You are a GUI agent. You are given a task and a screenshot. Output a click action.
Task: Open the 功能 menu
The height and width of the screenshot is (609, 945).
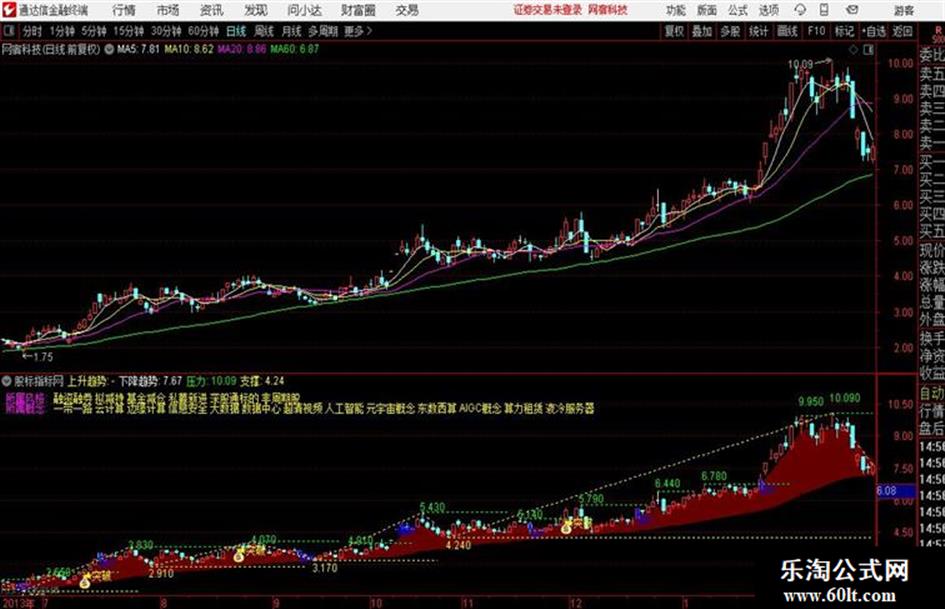coord(676,10)
